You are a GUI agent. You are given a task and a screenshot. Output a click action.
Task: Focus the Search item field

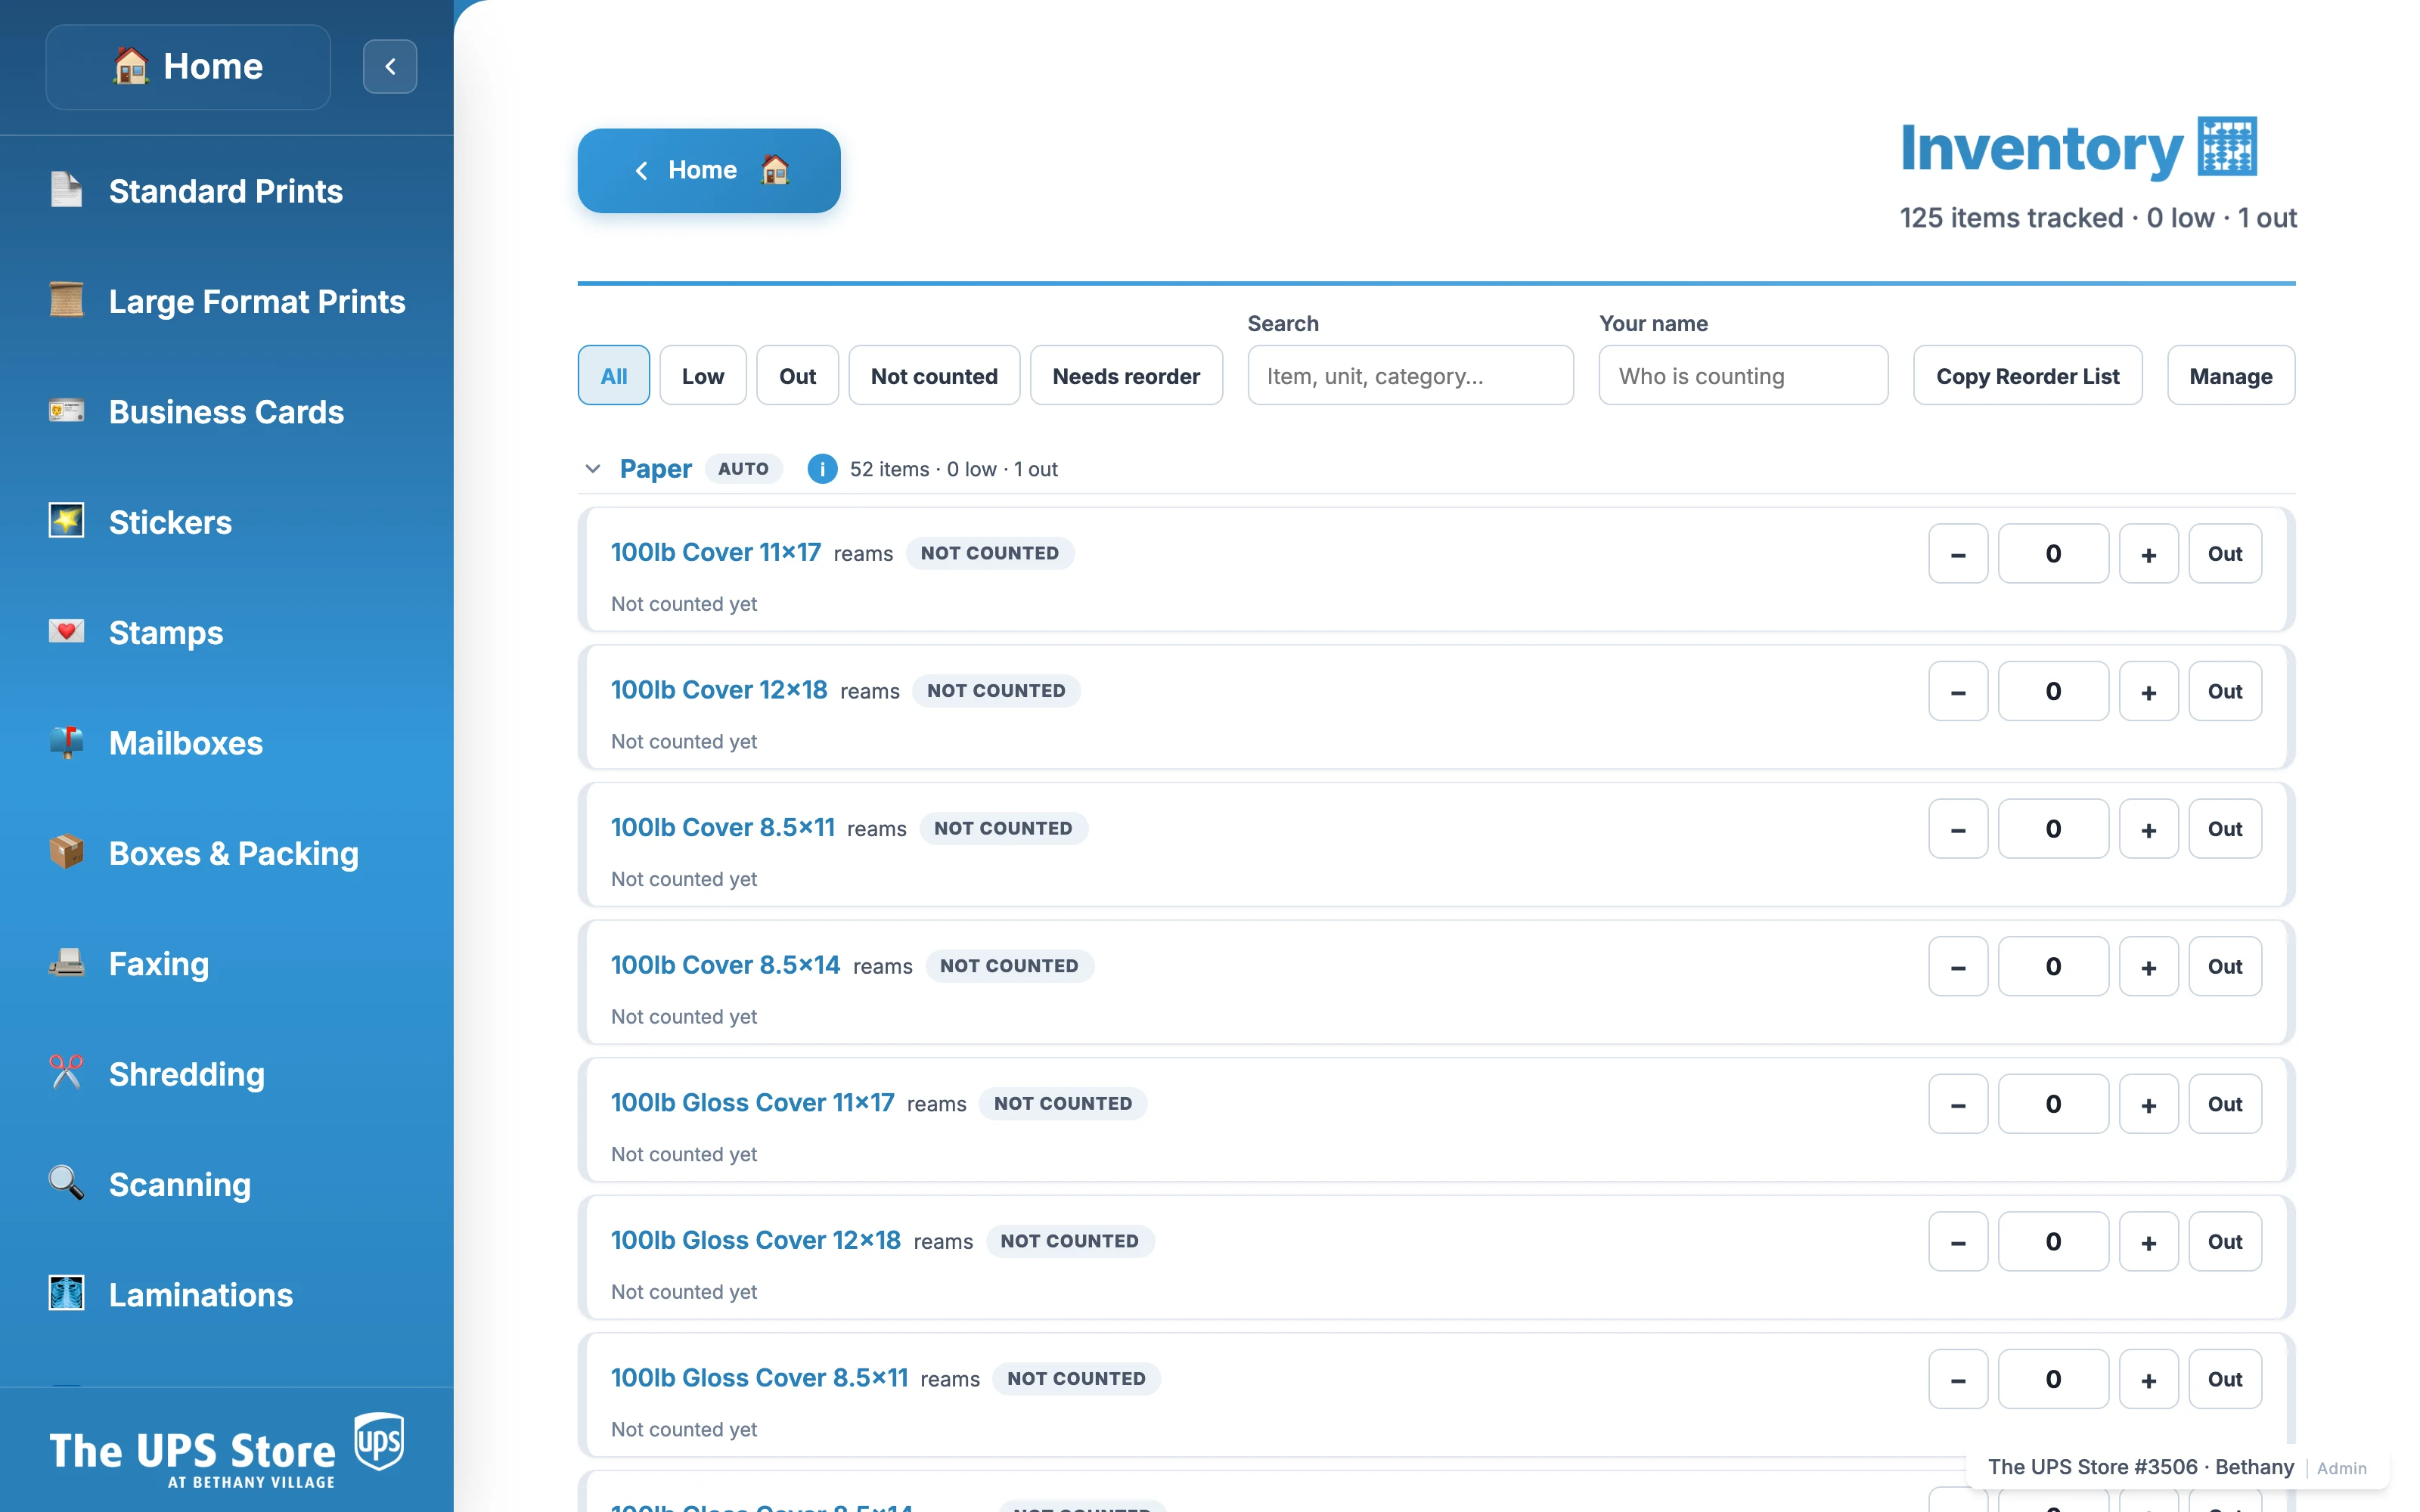click(x=1410, y=375)
